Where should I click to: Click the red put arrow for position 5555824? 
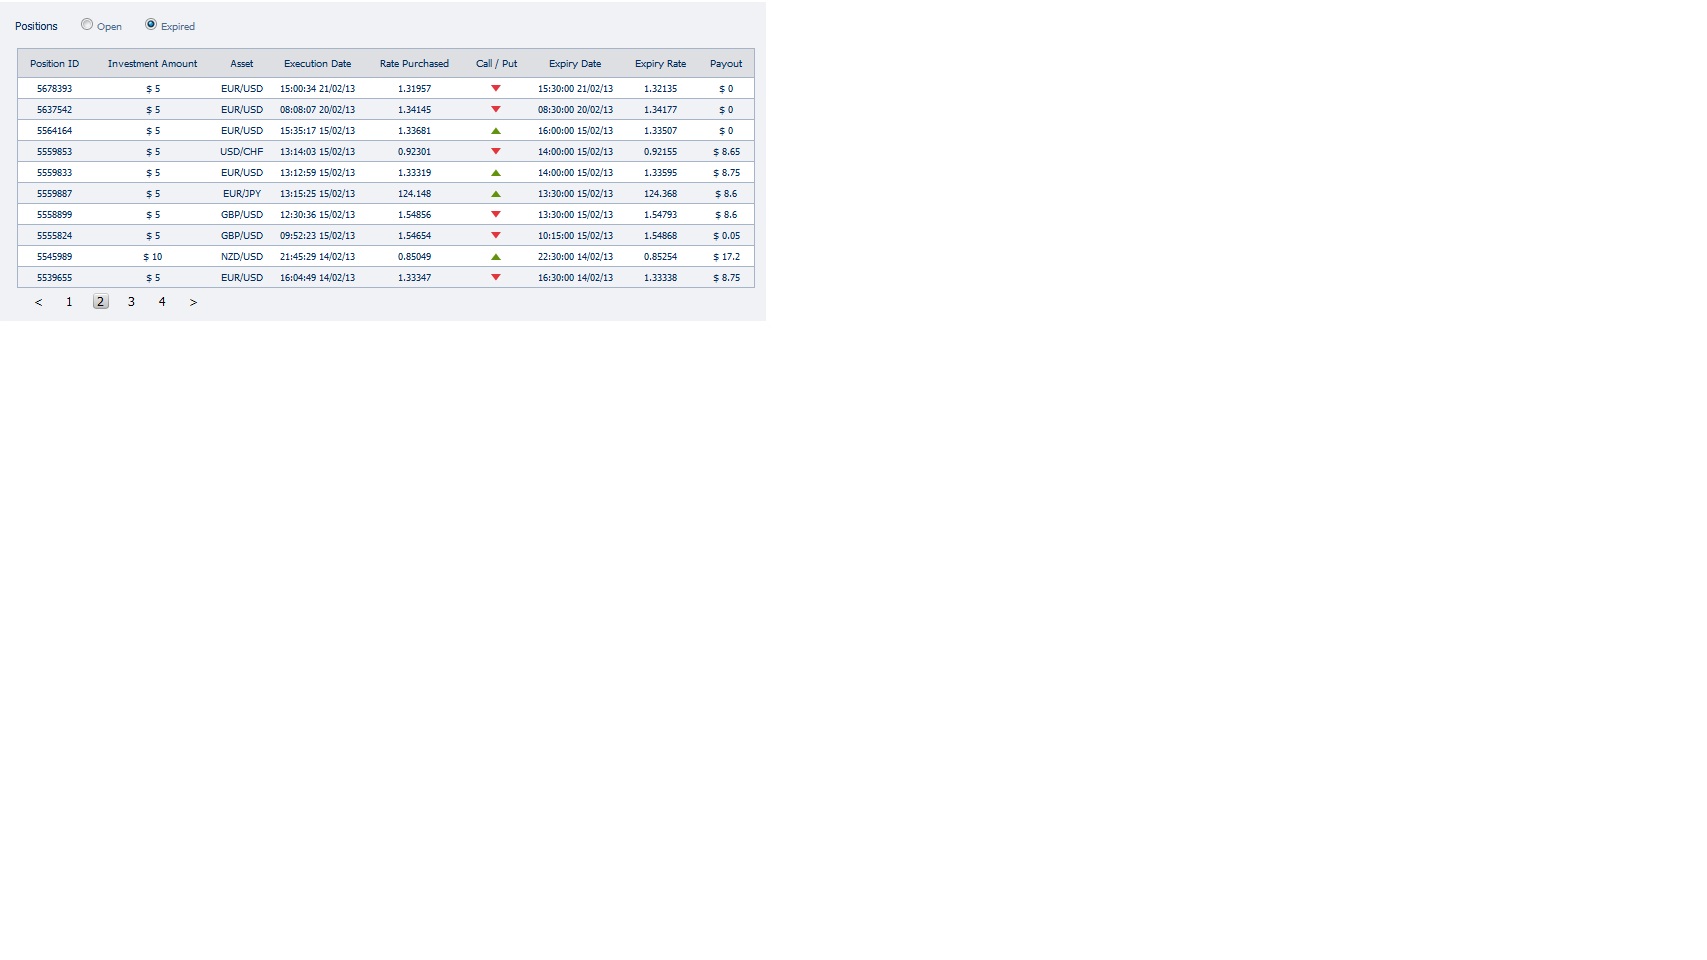point(496,236)
